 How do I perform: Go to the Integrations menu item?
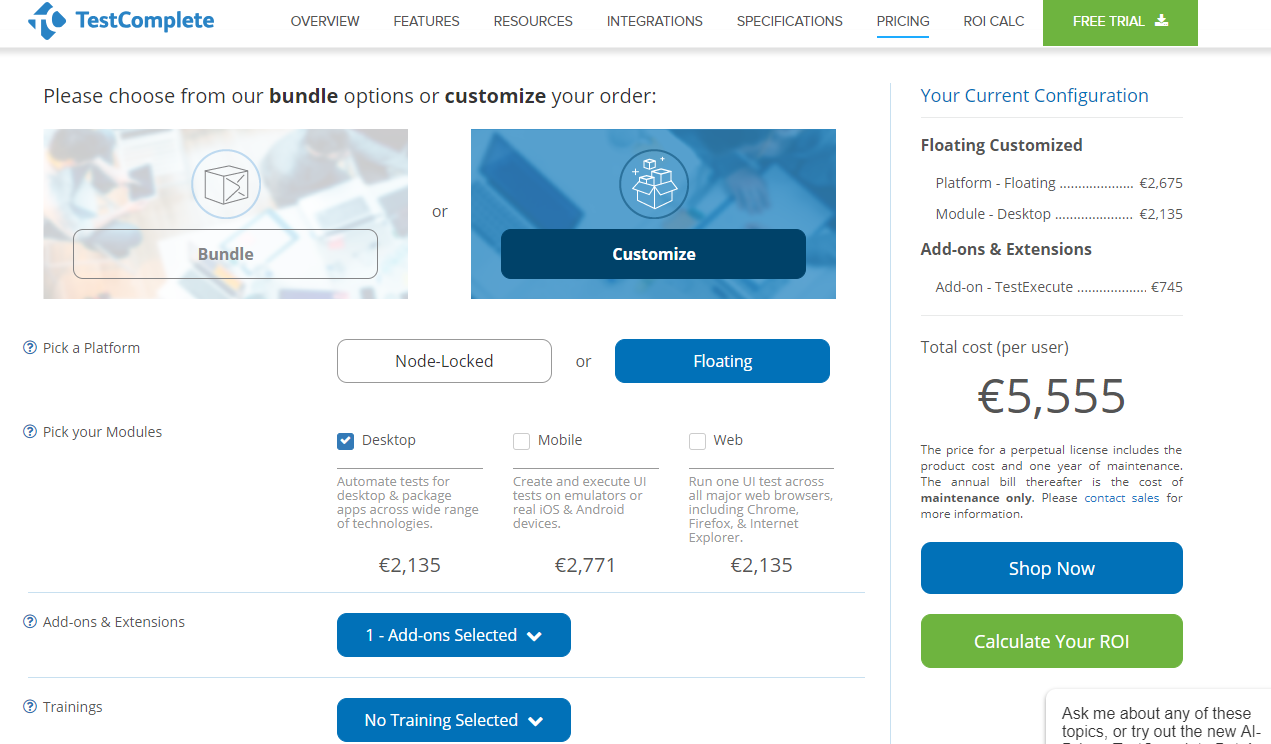click(x=654, y=21)
